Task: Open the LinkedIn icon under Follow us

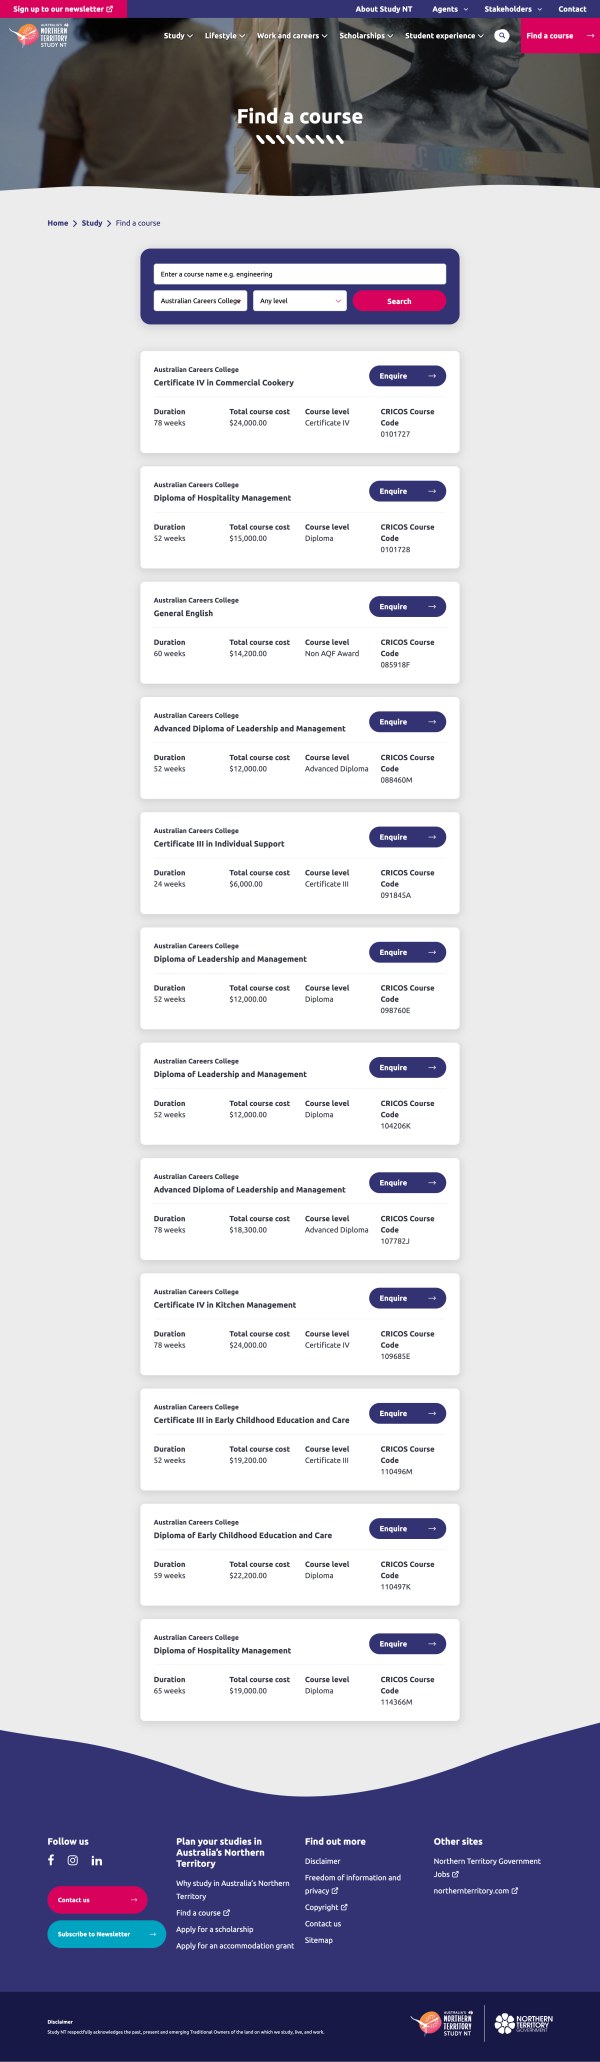Action: (97, 1860)
